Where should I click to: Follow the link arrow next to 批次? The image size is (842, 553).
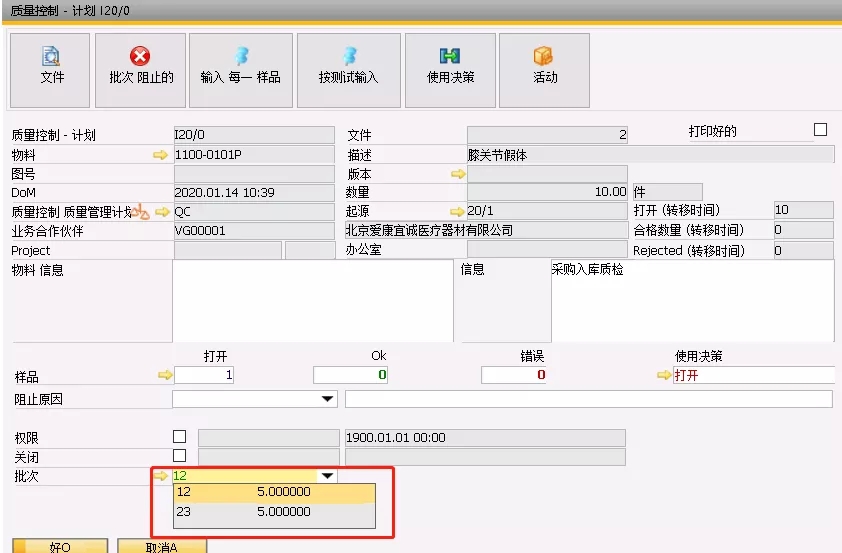pyautogui.click(x=161, y=476)
